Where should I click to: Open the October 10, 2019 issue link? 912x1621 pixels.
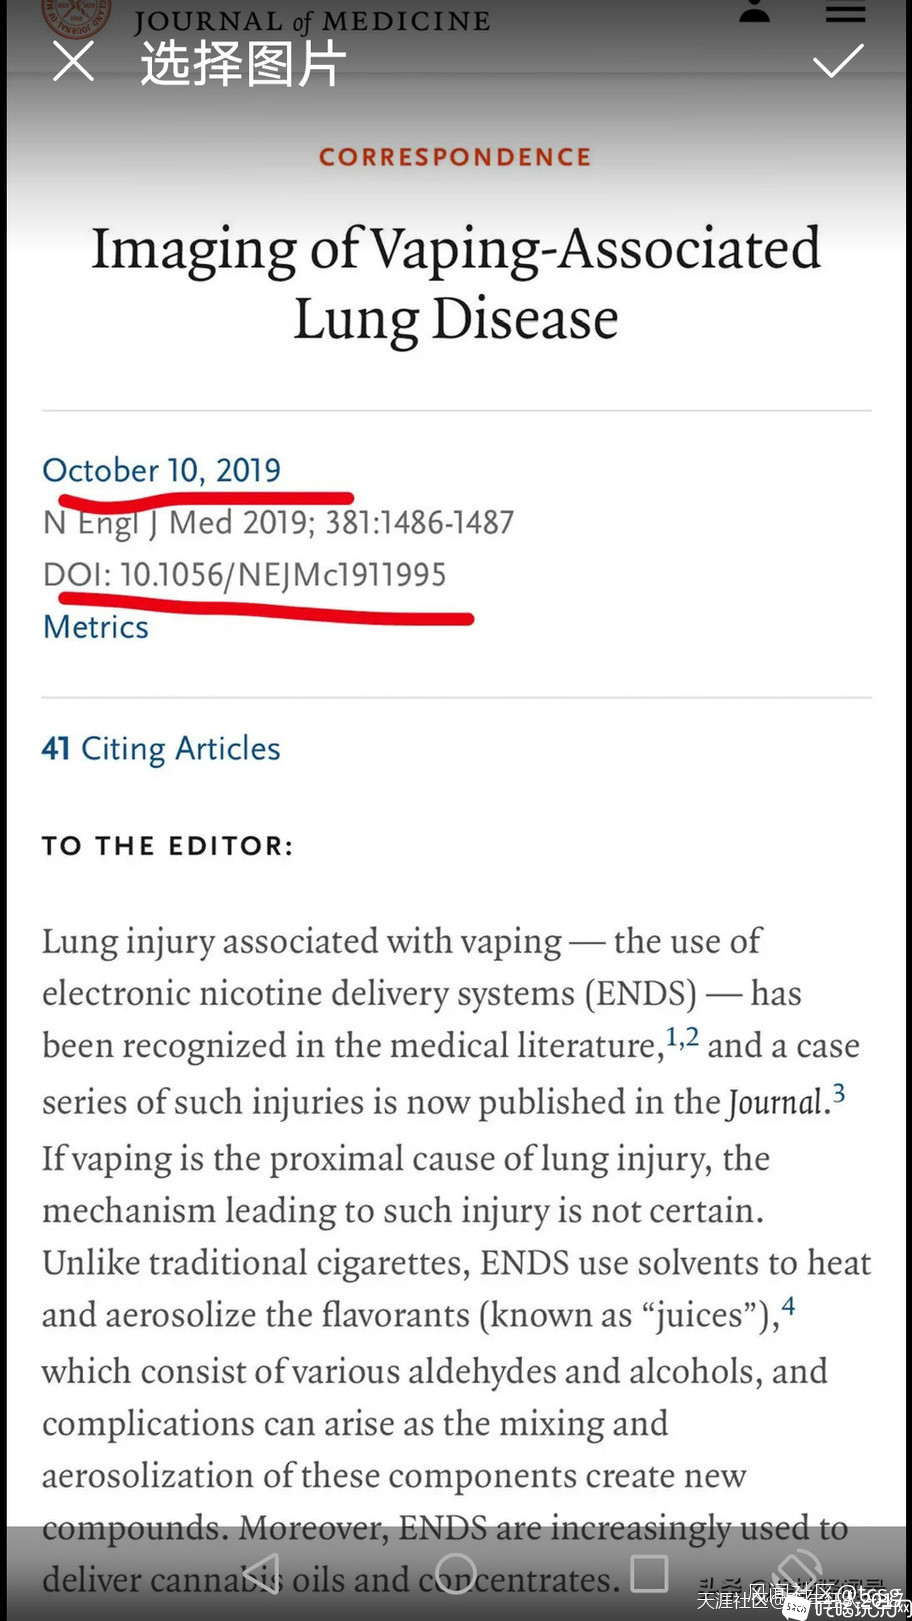(161, 470)
